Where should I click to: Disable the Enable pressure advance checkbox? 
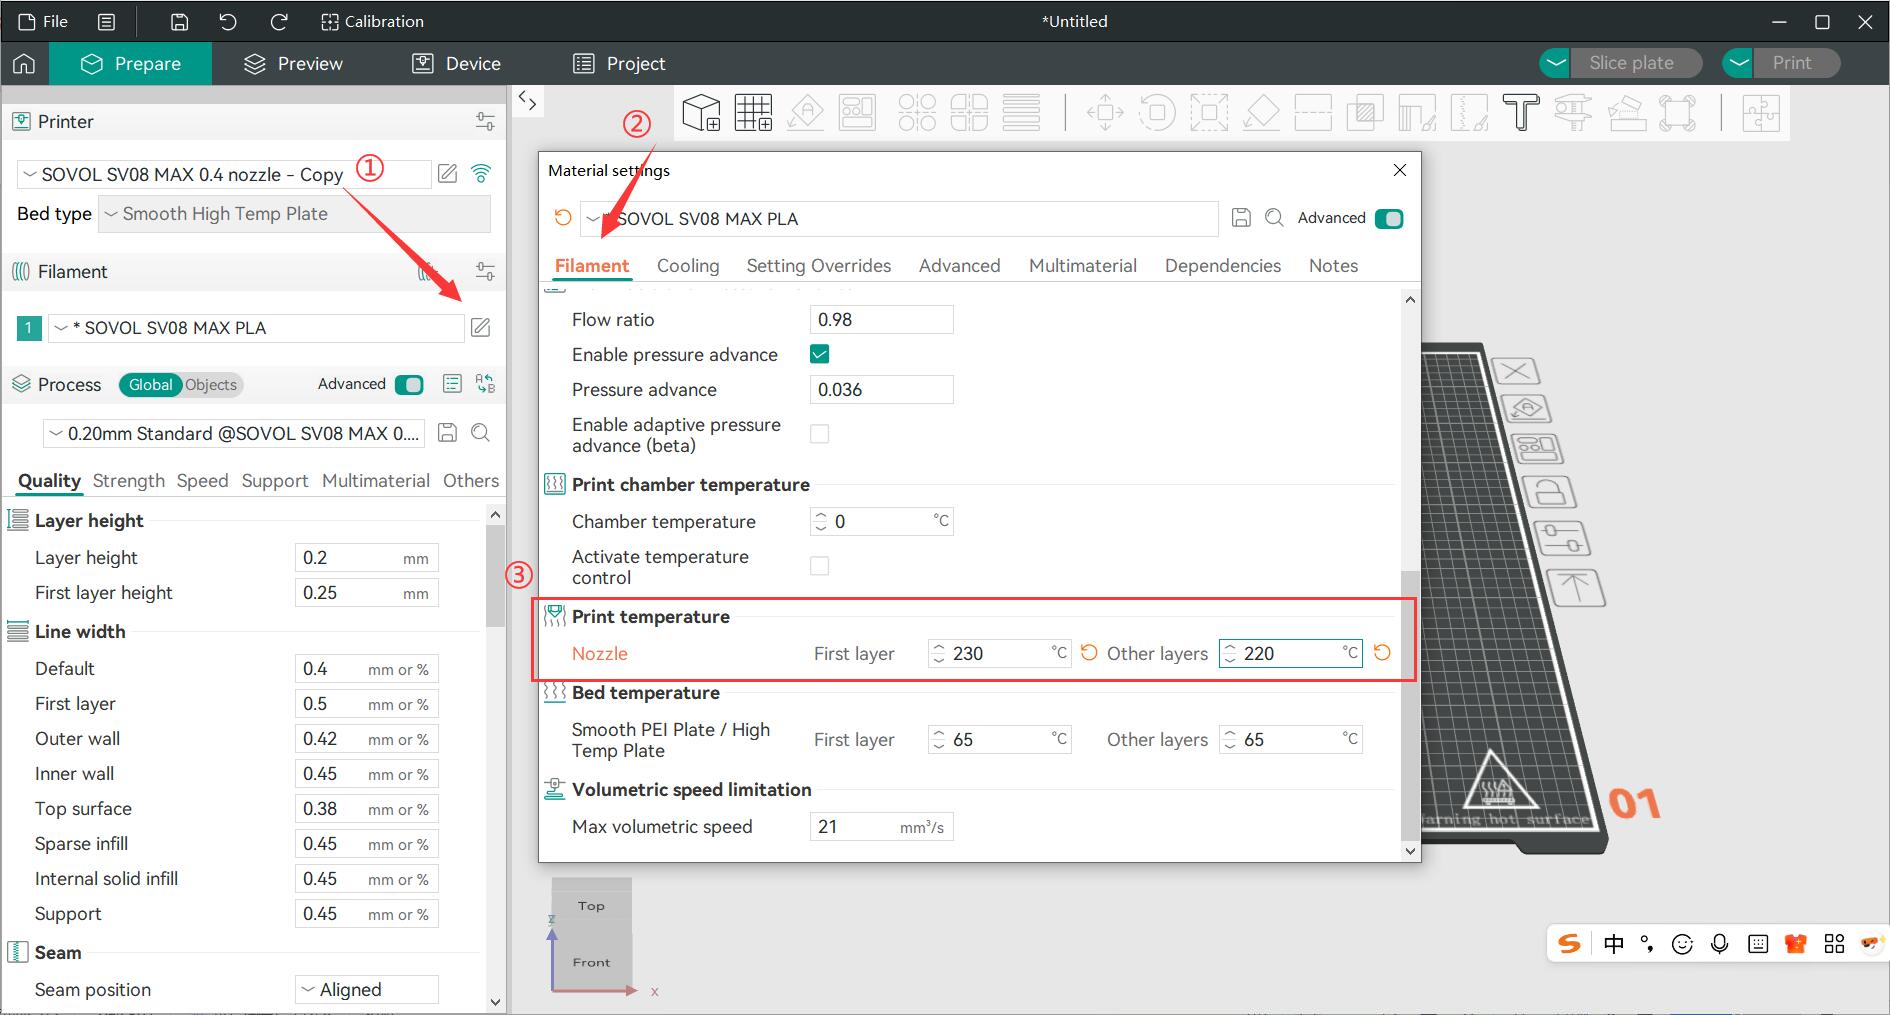click(819, 354)
